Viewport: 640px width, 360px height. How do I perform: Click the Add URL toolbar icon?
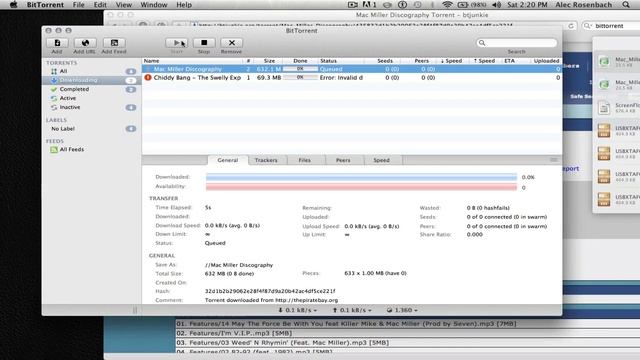[x=85, y=43]
